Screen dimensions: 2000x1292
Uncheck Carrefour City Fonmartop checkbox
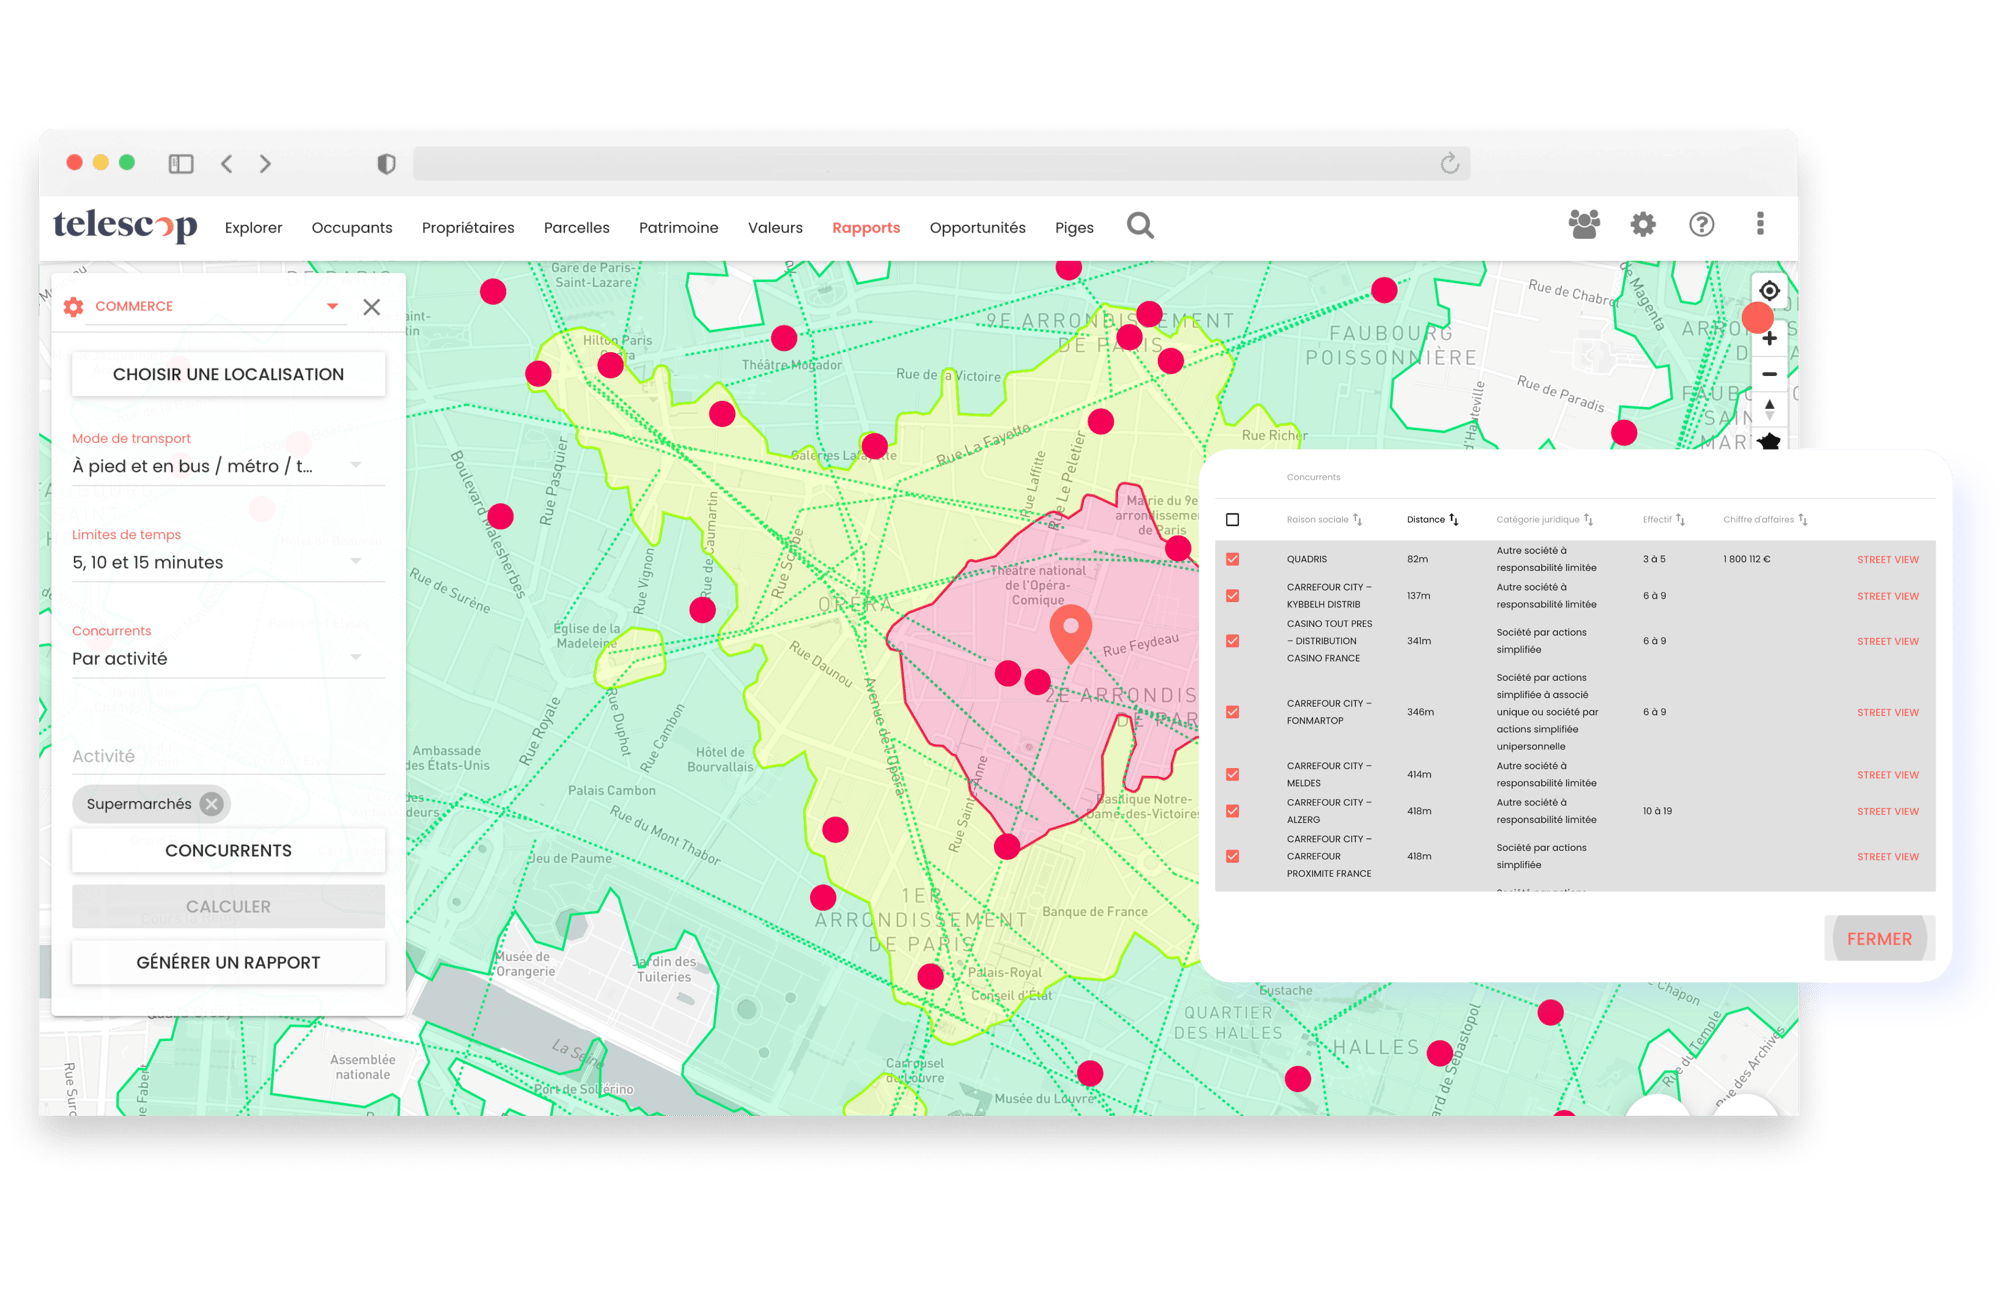[1232, 712]
